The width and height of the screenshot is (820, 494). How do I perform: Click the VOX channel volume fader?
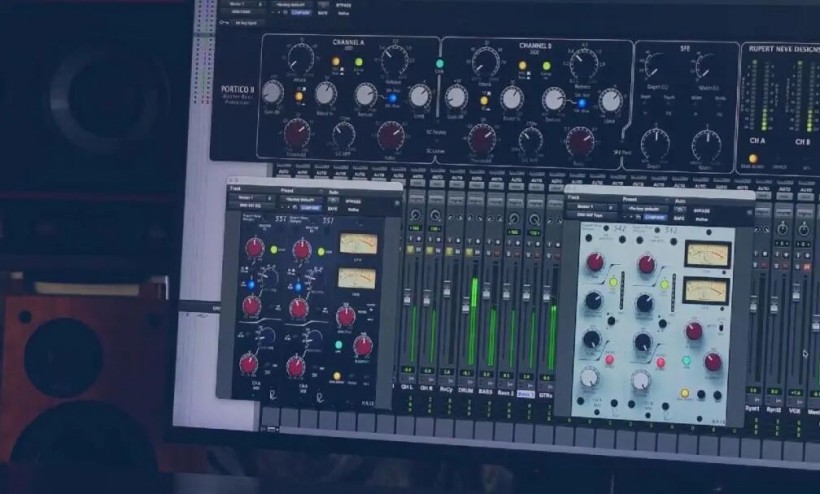[x=796, y=294]
